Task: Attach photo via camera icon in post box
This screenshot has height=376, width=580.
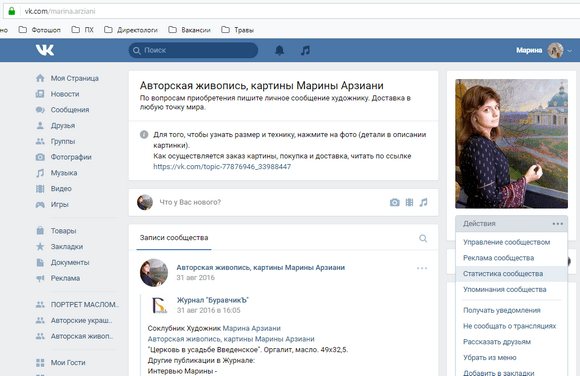Action: click(395, 202)
